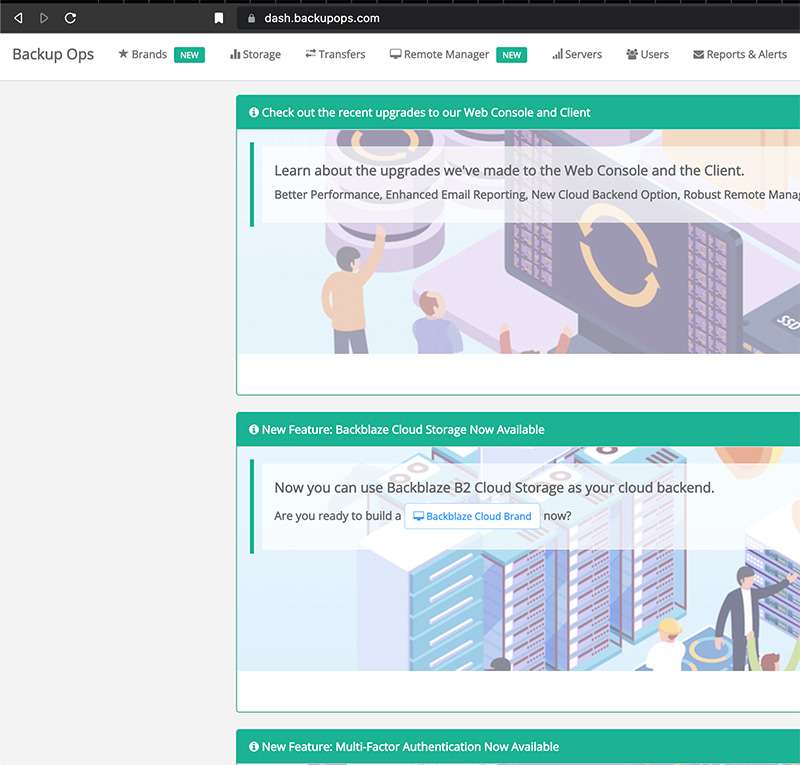Open the Users menu item

pos(647,54)
